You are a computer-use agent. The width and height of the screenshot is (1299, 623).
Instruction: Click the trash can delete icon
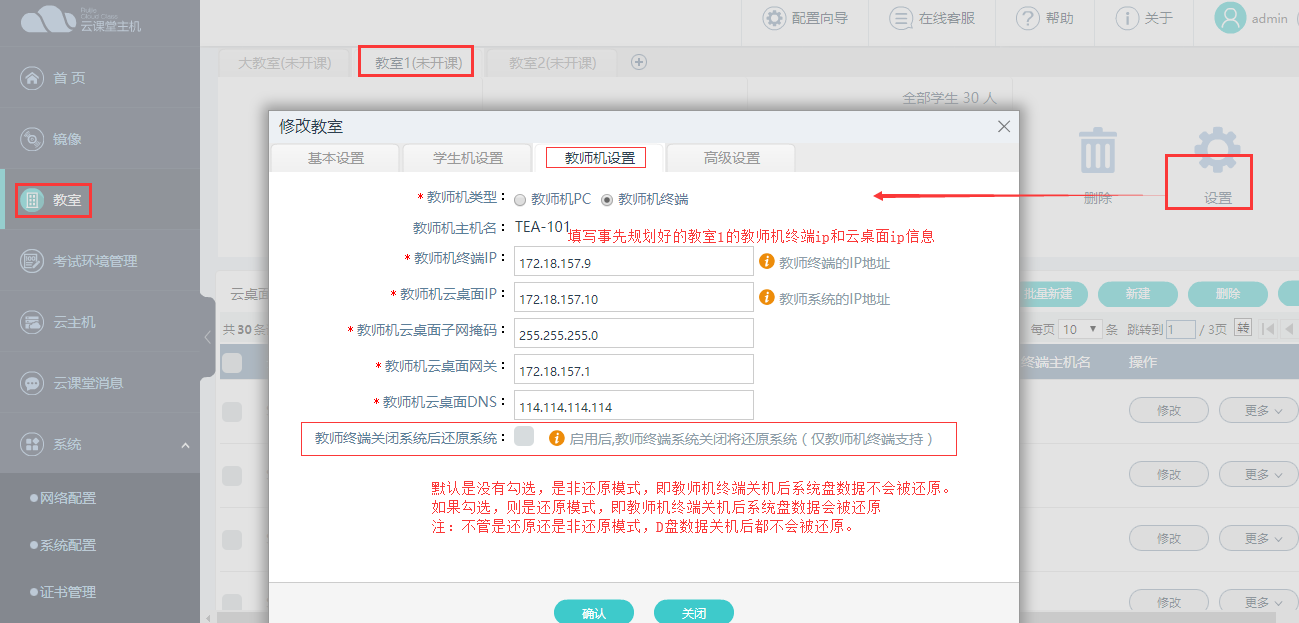click(1097, 152)
